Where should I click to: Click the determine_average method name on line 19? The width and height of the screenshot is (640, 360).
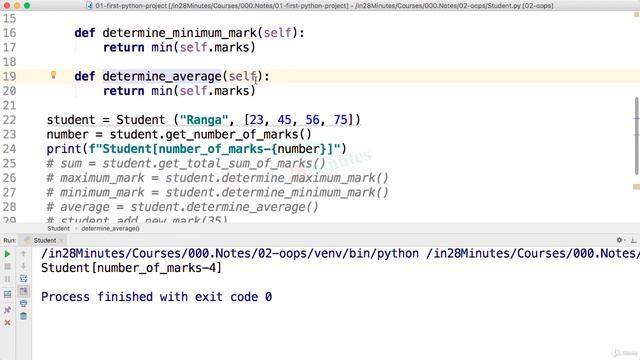coord(162,76)
